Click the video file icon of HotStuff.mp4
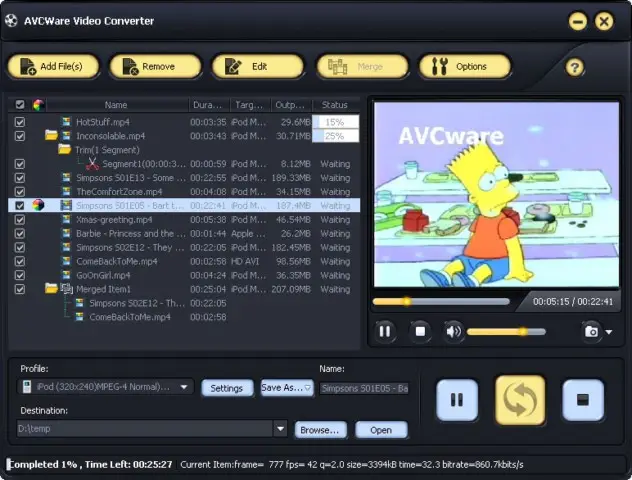 (66, 122)
